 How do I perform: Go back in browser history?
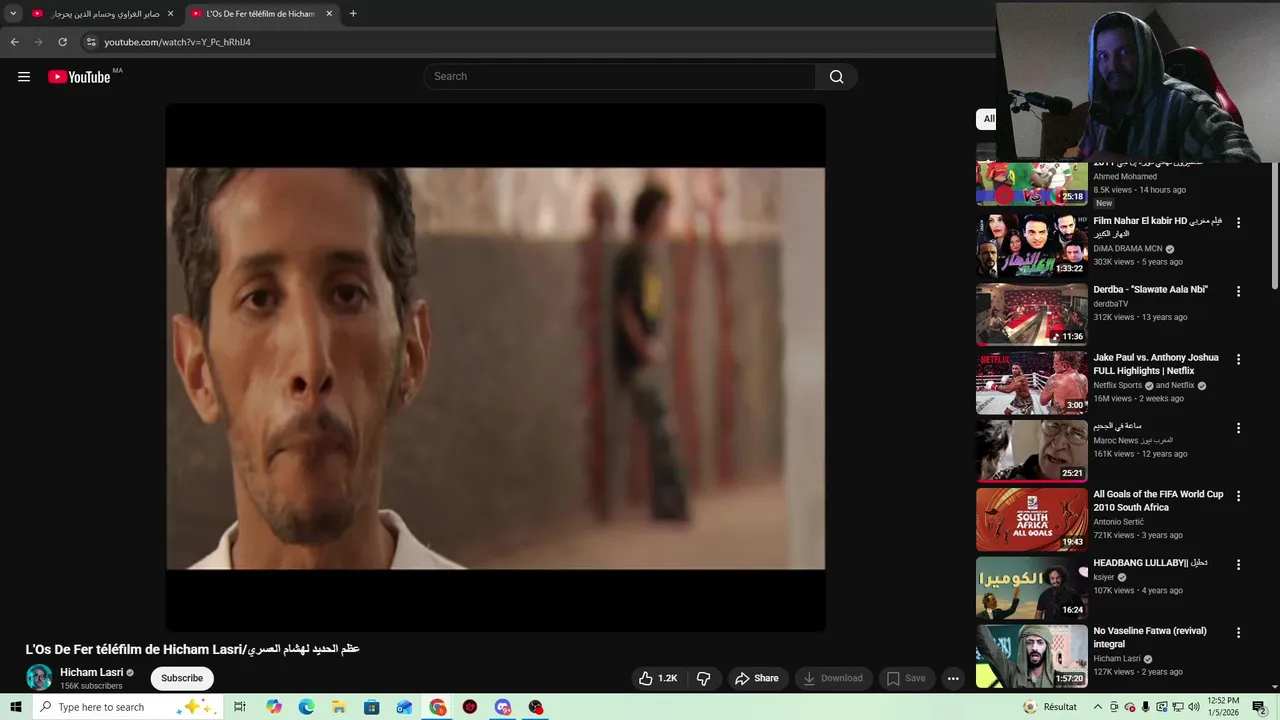pyautogui.click(x=15, y=42)
